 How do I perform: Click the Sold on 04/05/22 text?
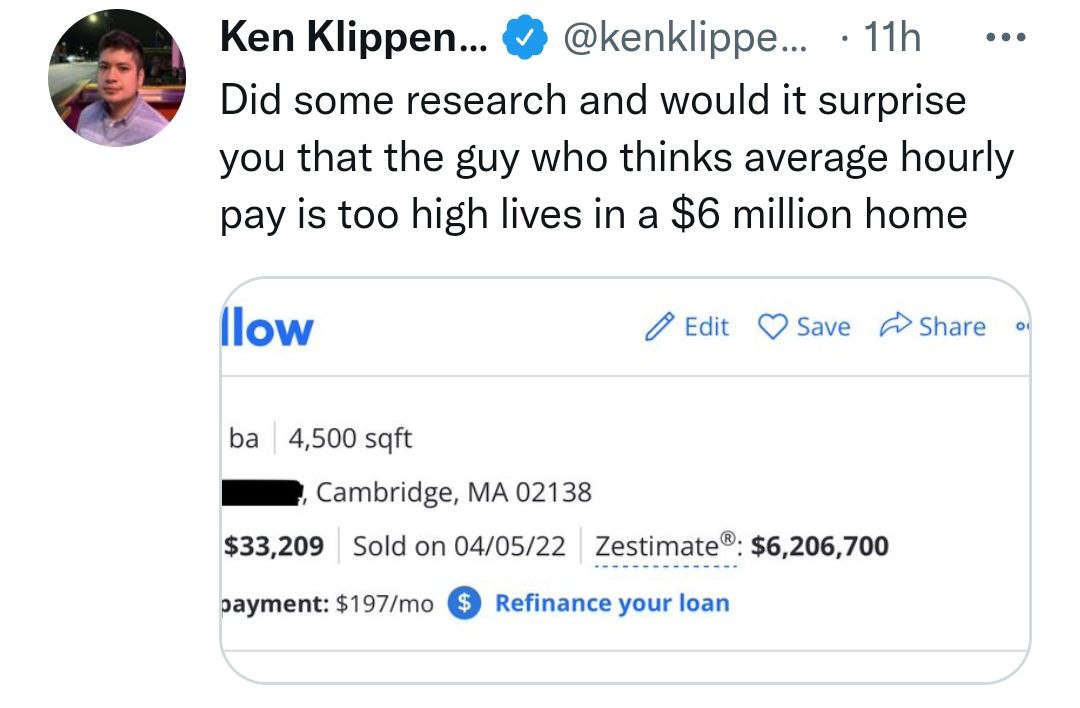pyautogui.click(x=459, y=547)
